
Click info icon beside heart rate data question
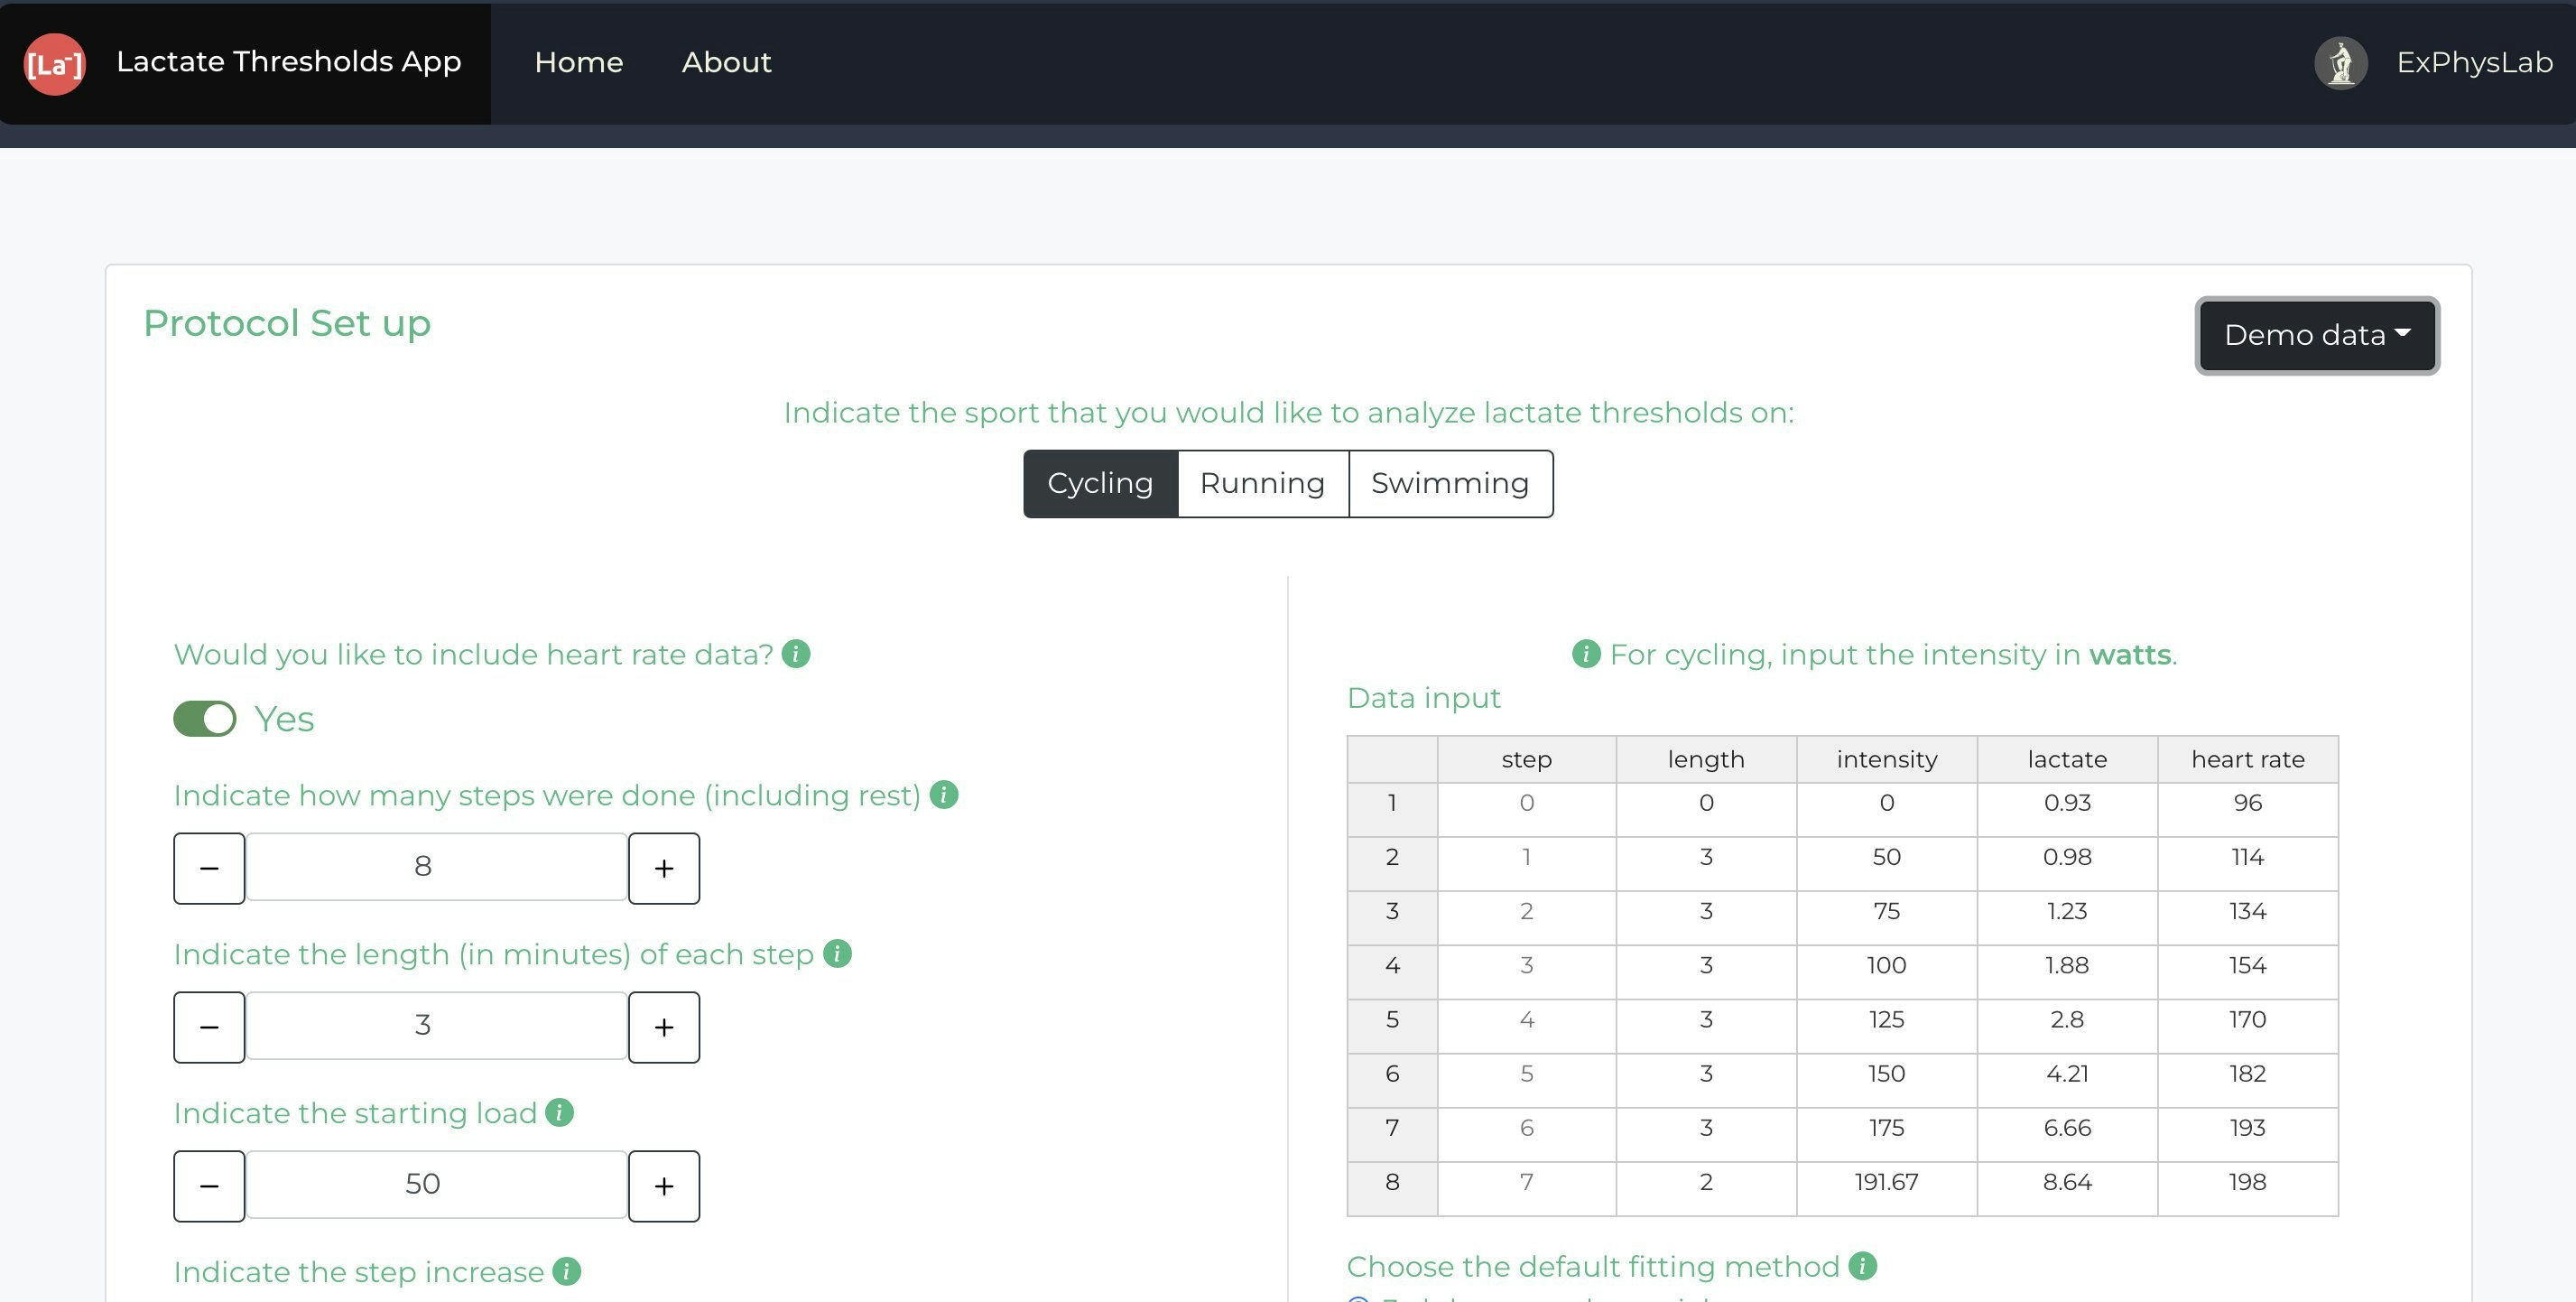tap(796, 653)
